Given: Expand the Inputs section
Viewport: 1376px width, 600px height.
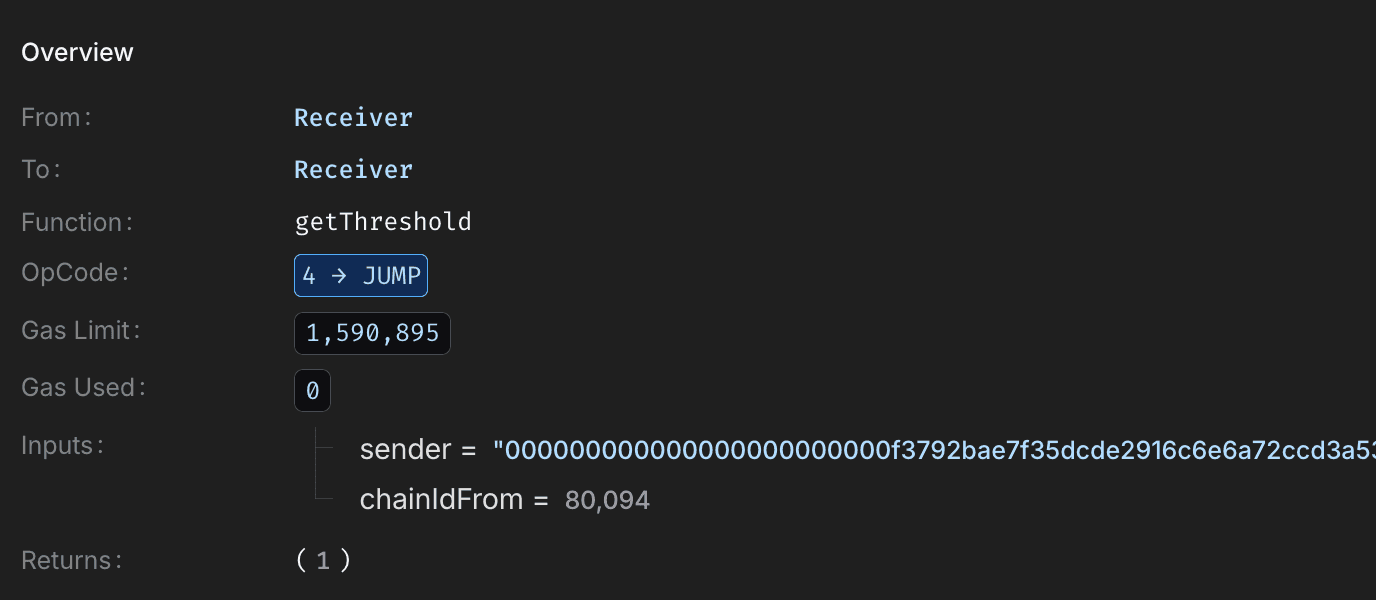Looking at the screenshot, I should tap(62, 445).
